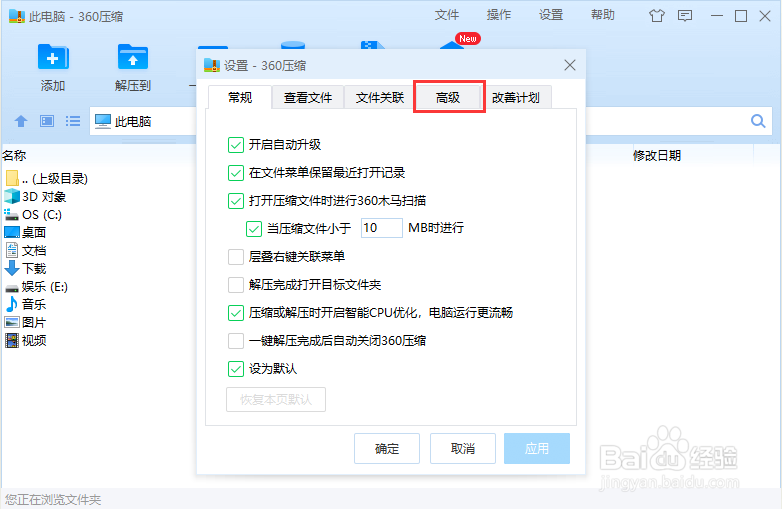Switch to the 常规 tab

[x=240, y=97]
